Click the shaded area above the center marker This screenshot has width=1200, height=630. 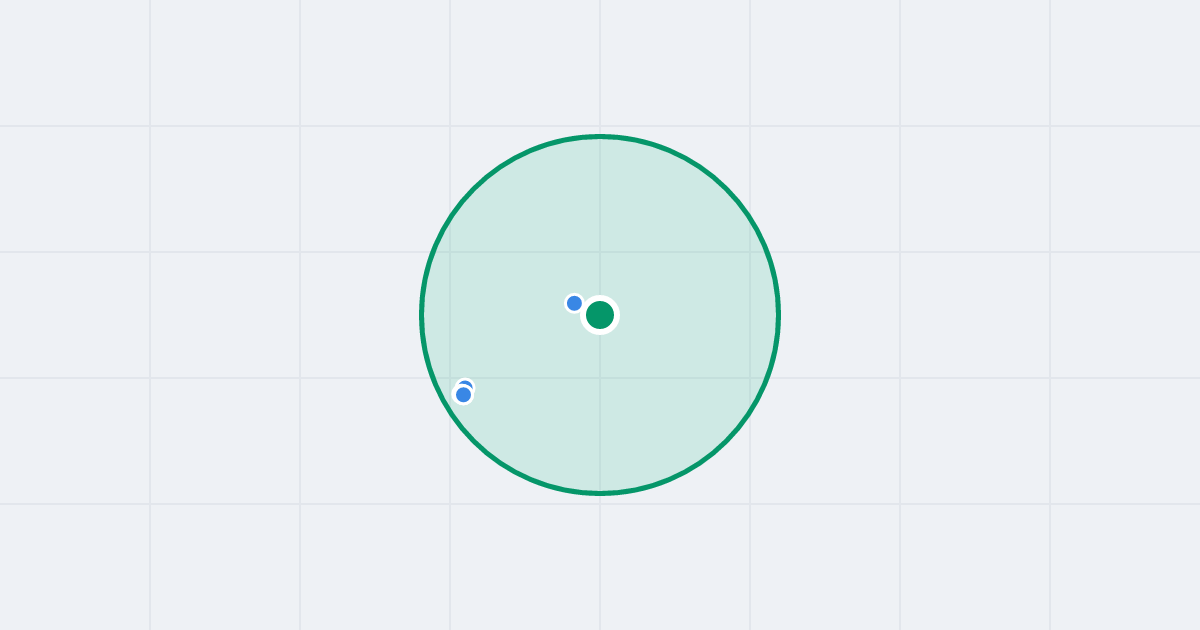[x=600, y=220]
